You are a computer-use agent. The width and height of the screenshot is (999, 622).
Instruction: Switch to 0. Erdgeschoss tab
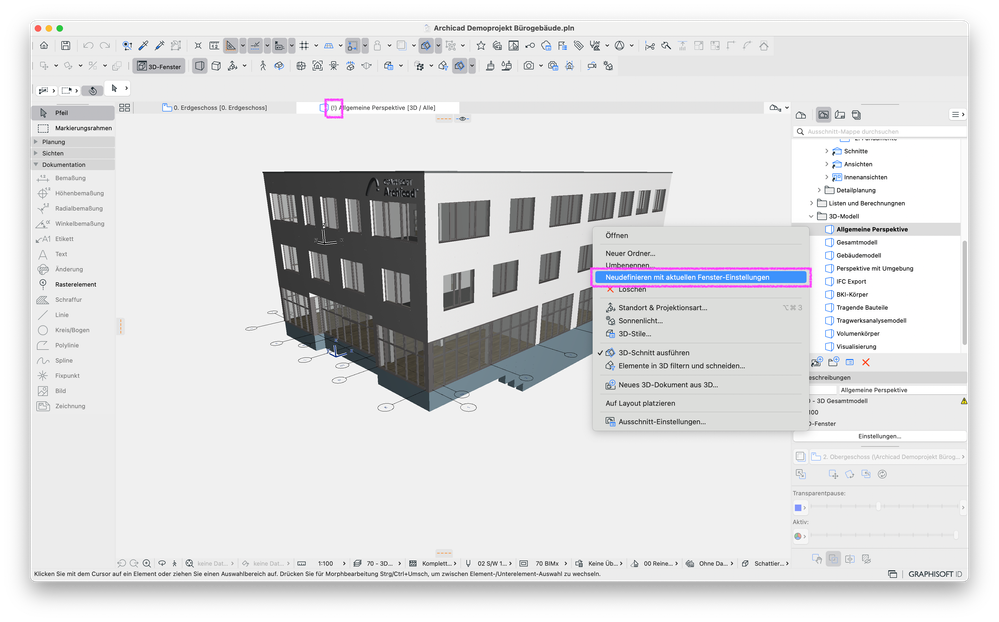pos(215,107)
